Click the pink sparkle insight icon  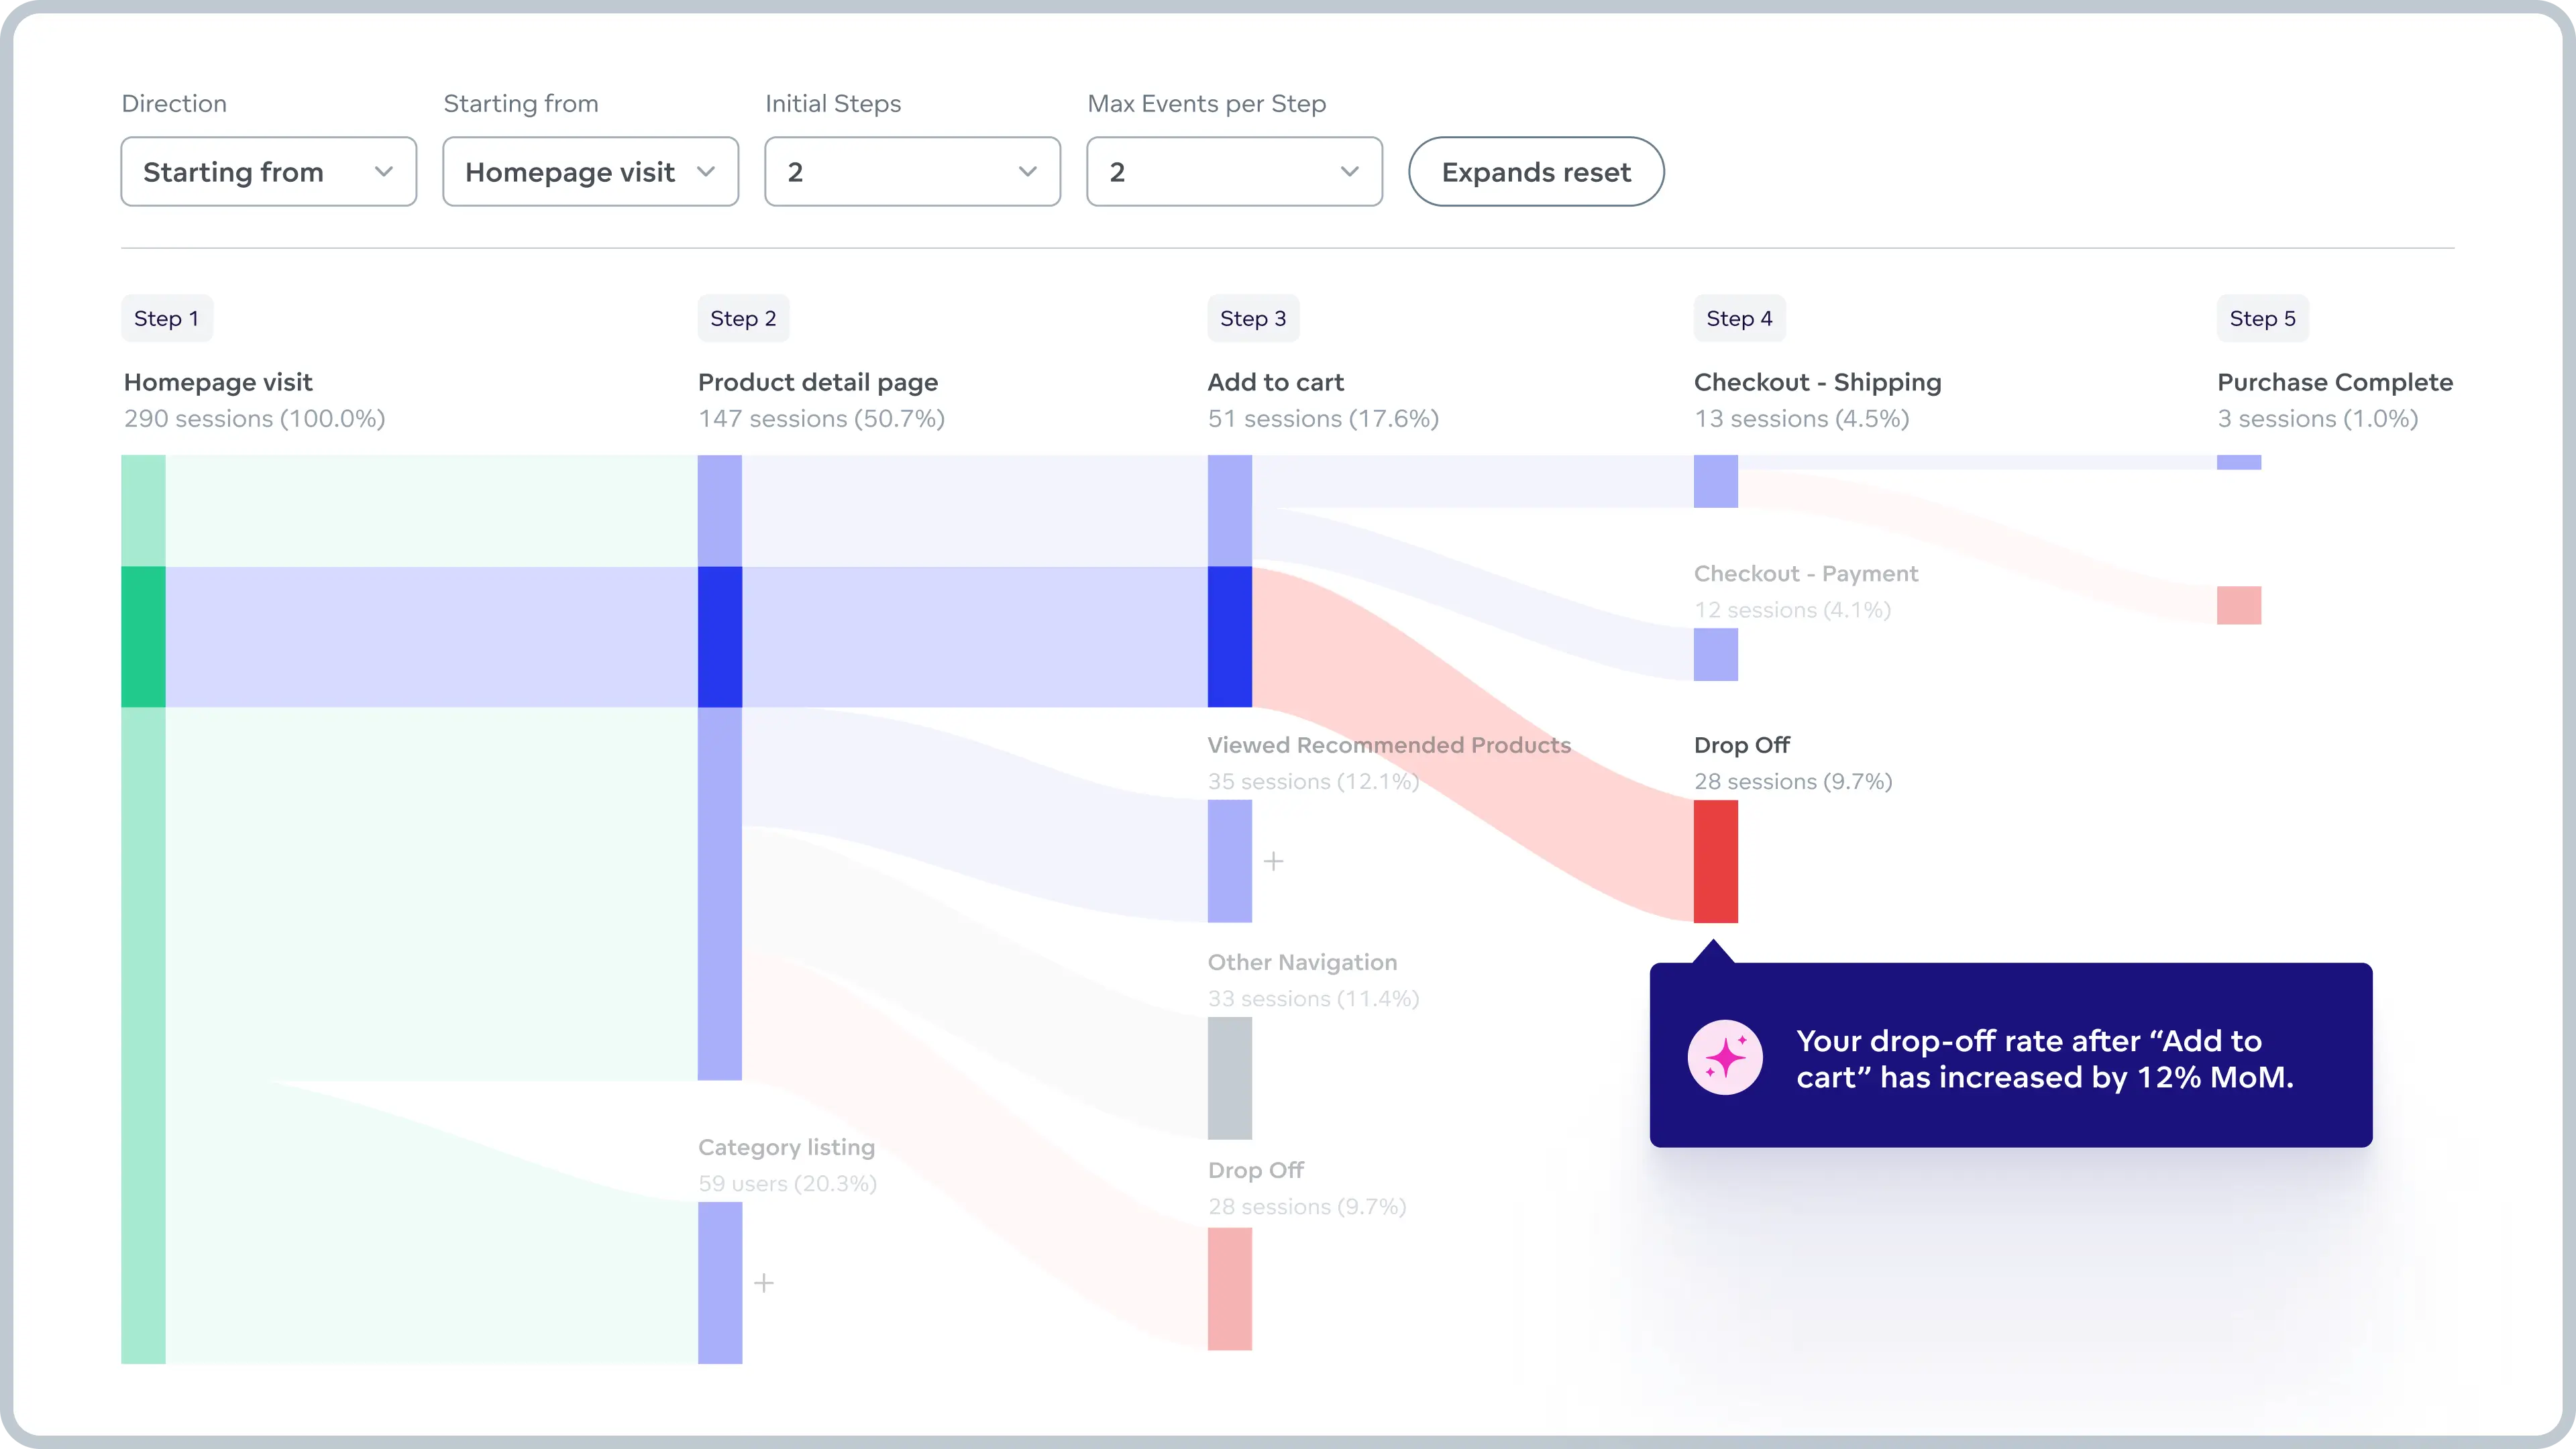pyautogui.click(x=1725, y=1057)
